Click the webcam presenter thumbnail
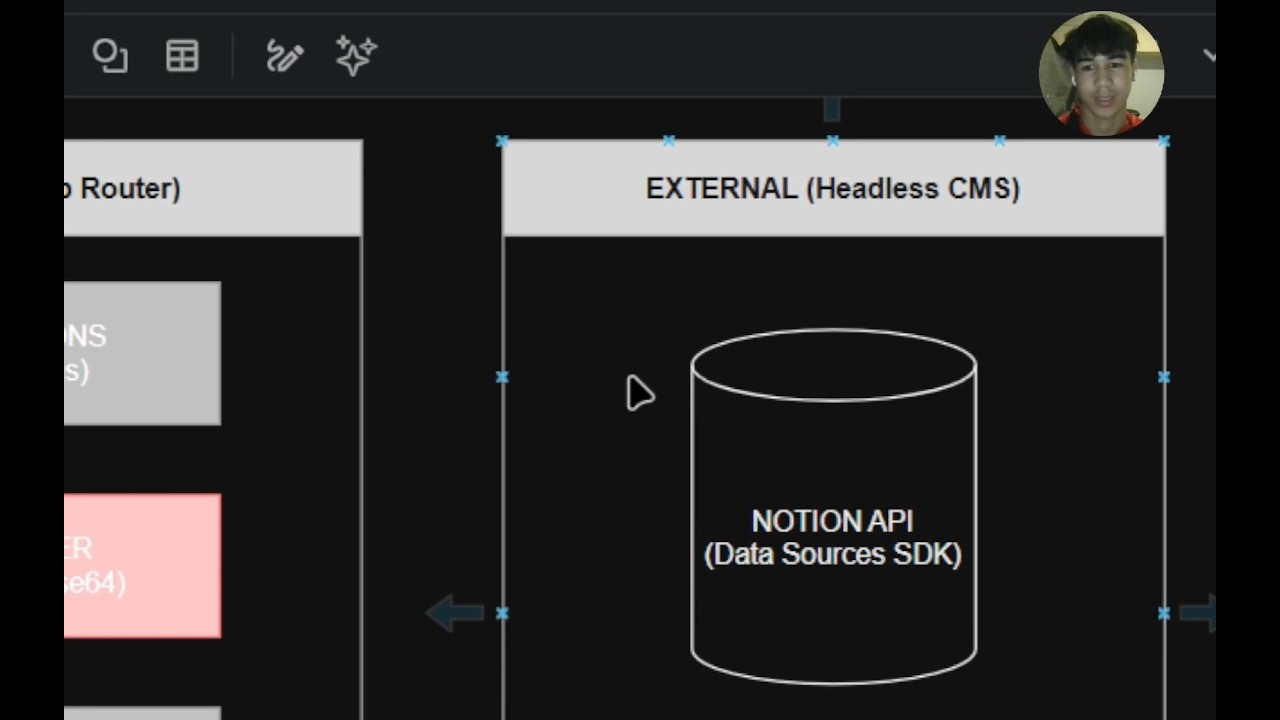The image size is (1280, 720). tap(1101, 73)
